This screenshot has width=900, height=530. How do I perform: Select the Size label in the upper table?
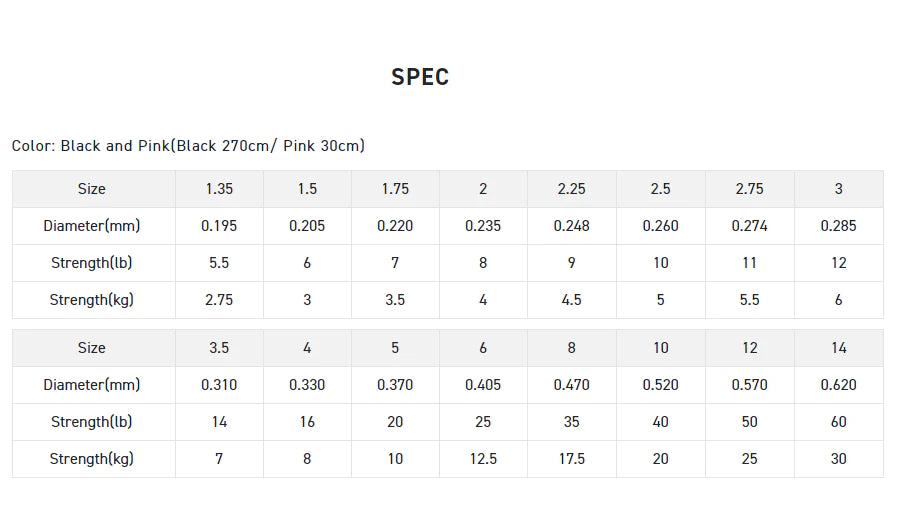[91, 189]
